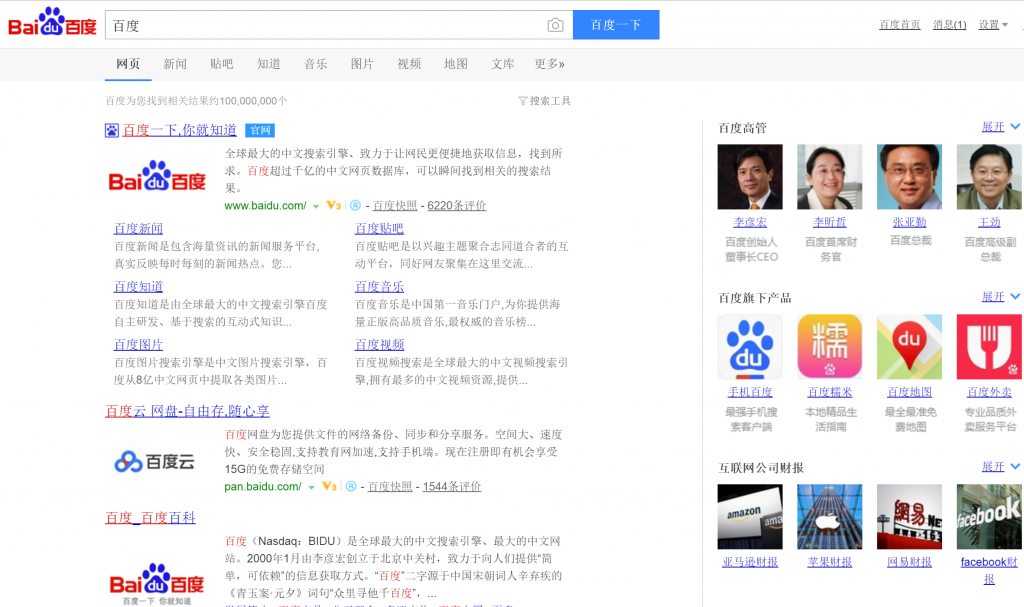Select the 网页 tab

click(x=128, y=64)
